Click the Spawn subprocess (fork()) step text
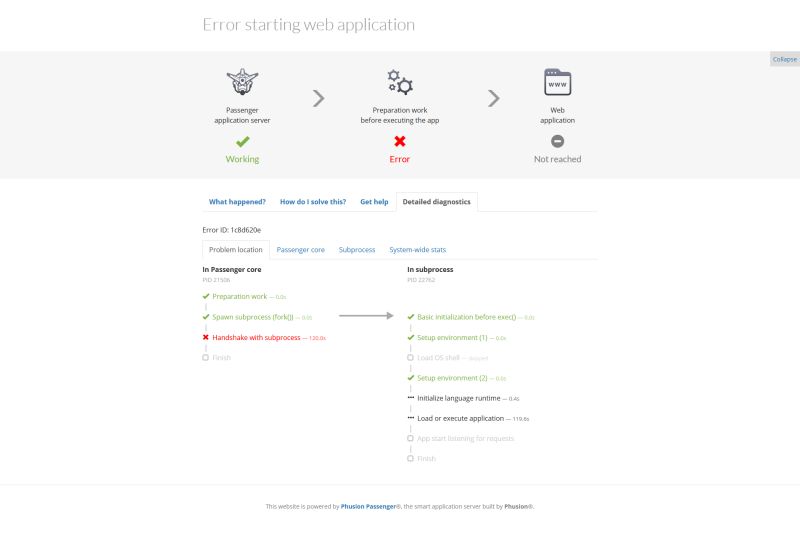Image resolution: width=800 pixels, height=541 pixels. [x=253, y=317]
